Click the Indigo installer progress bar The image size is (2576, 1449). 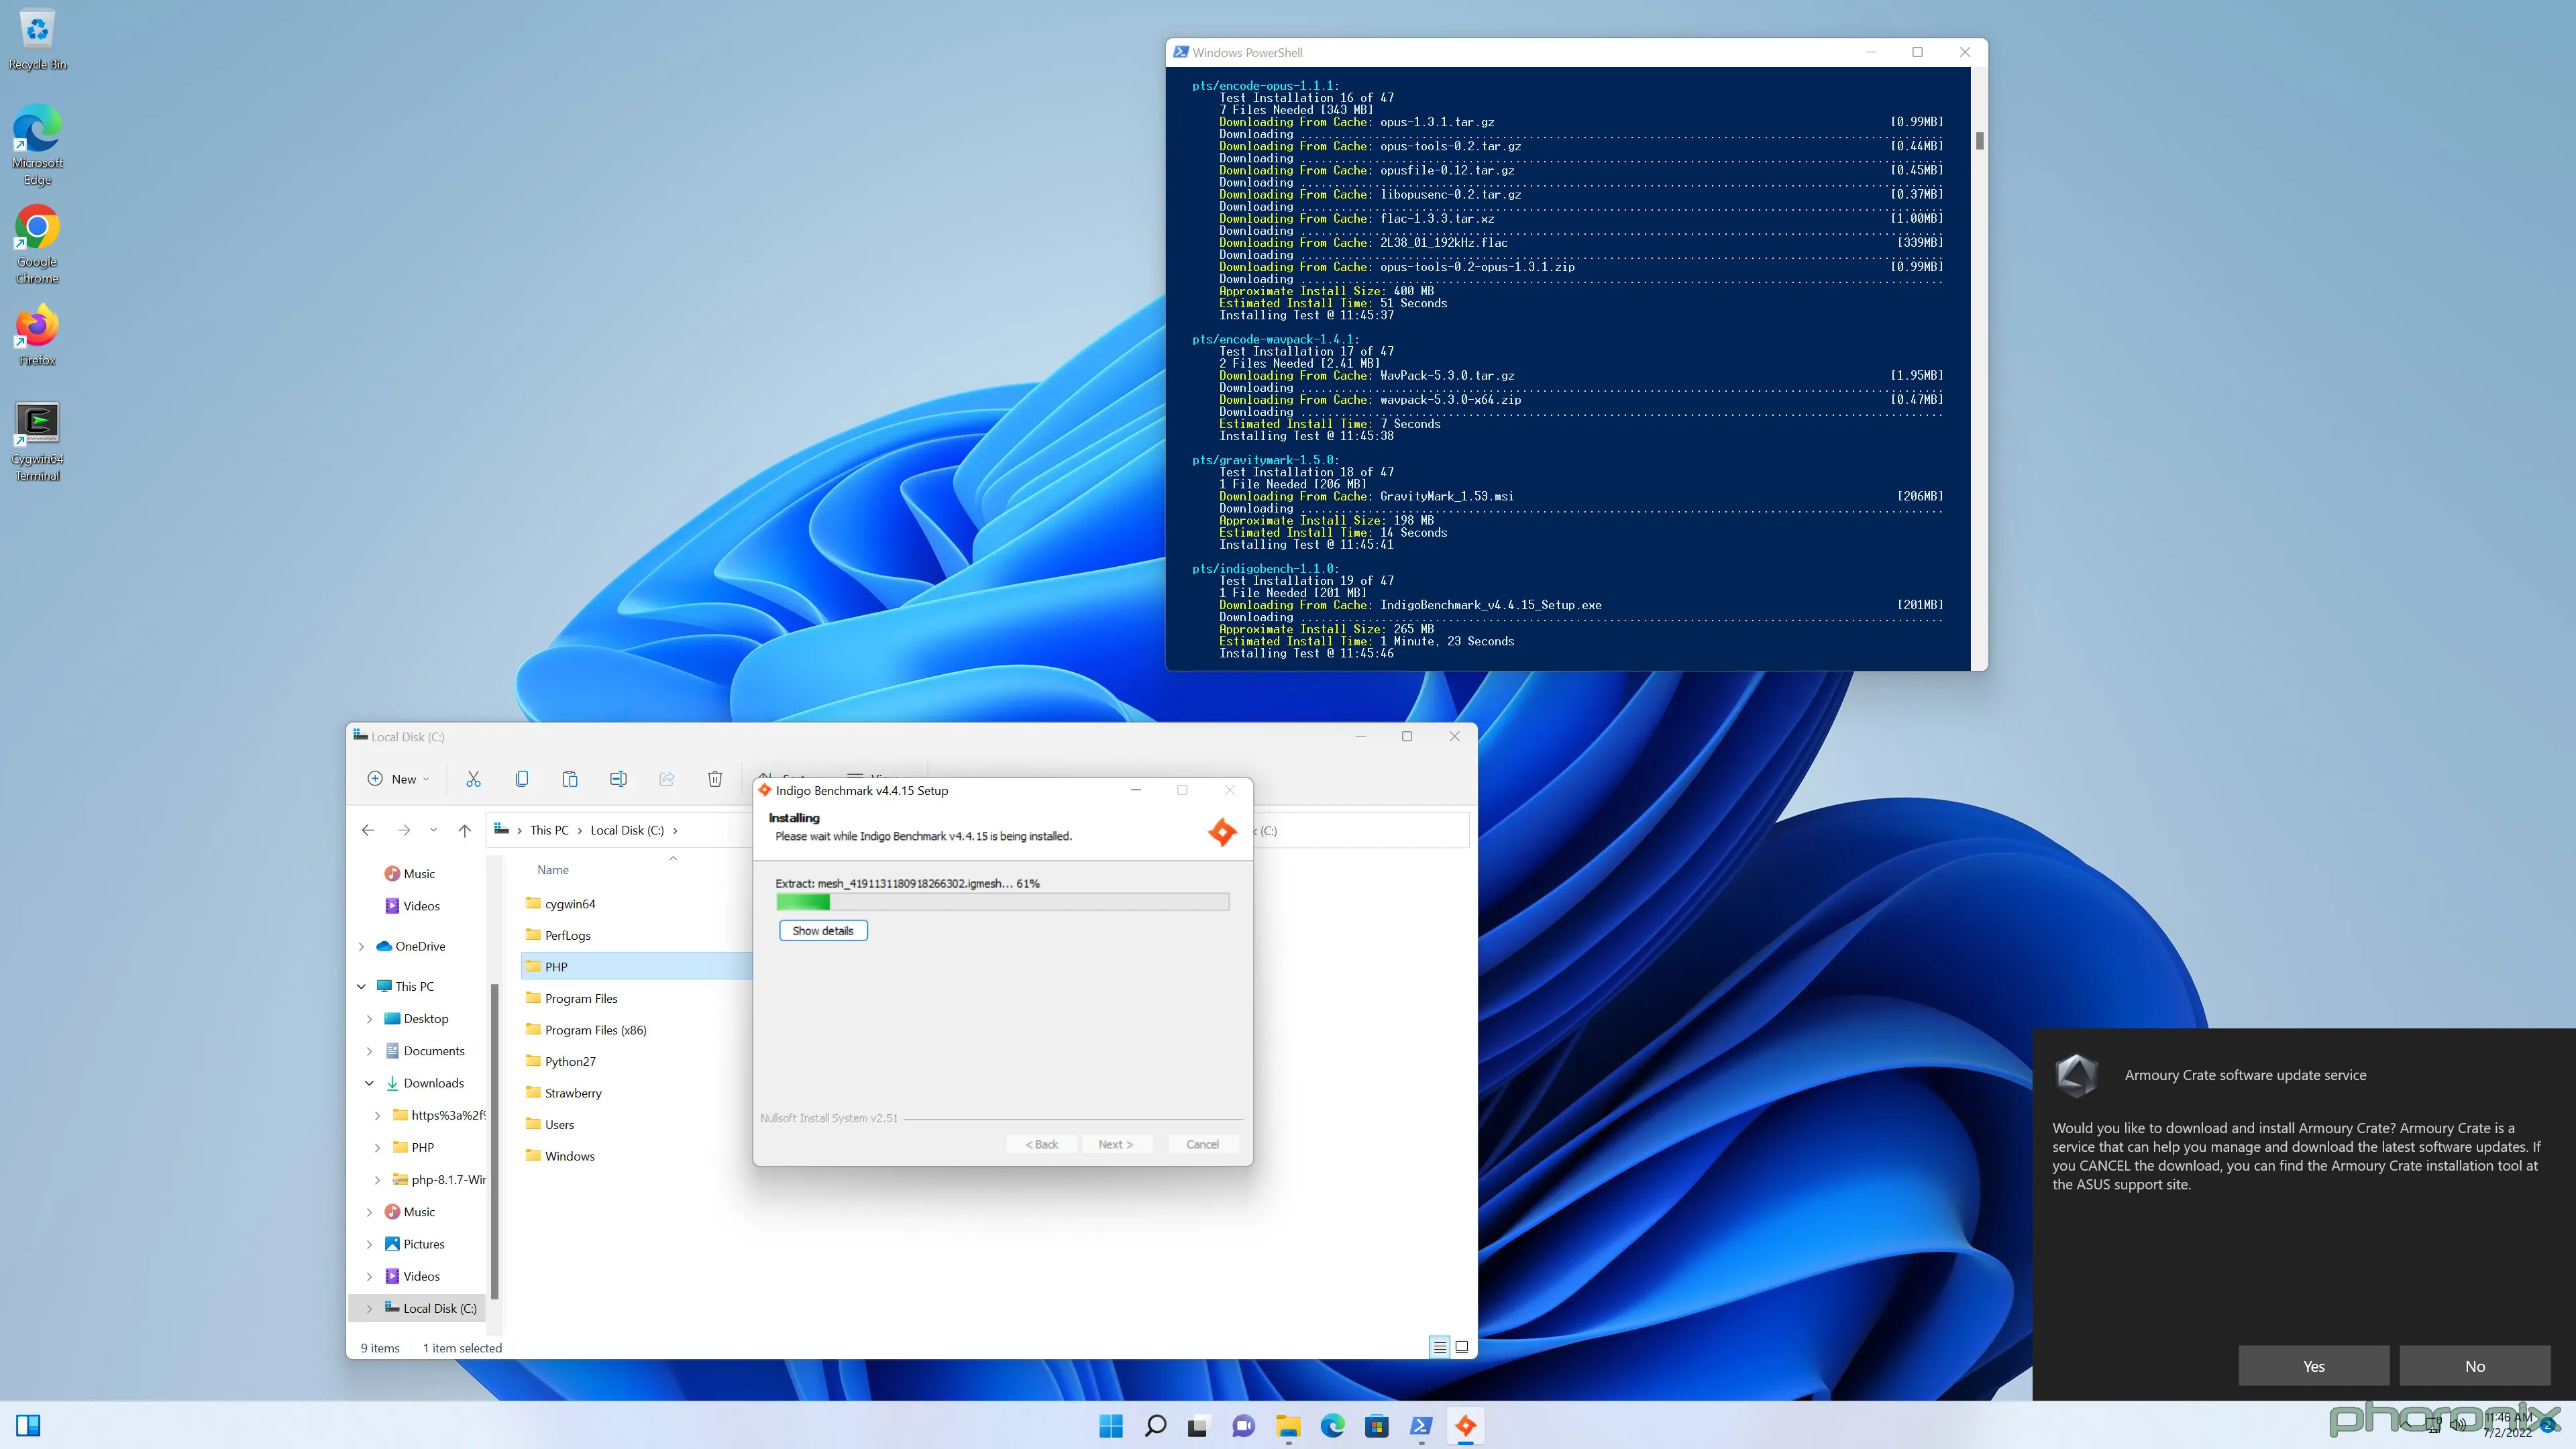click(1002, 902)
